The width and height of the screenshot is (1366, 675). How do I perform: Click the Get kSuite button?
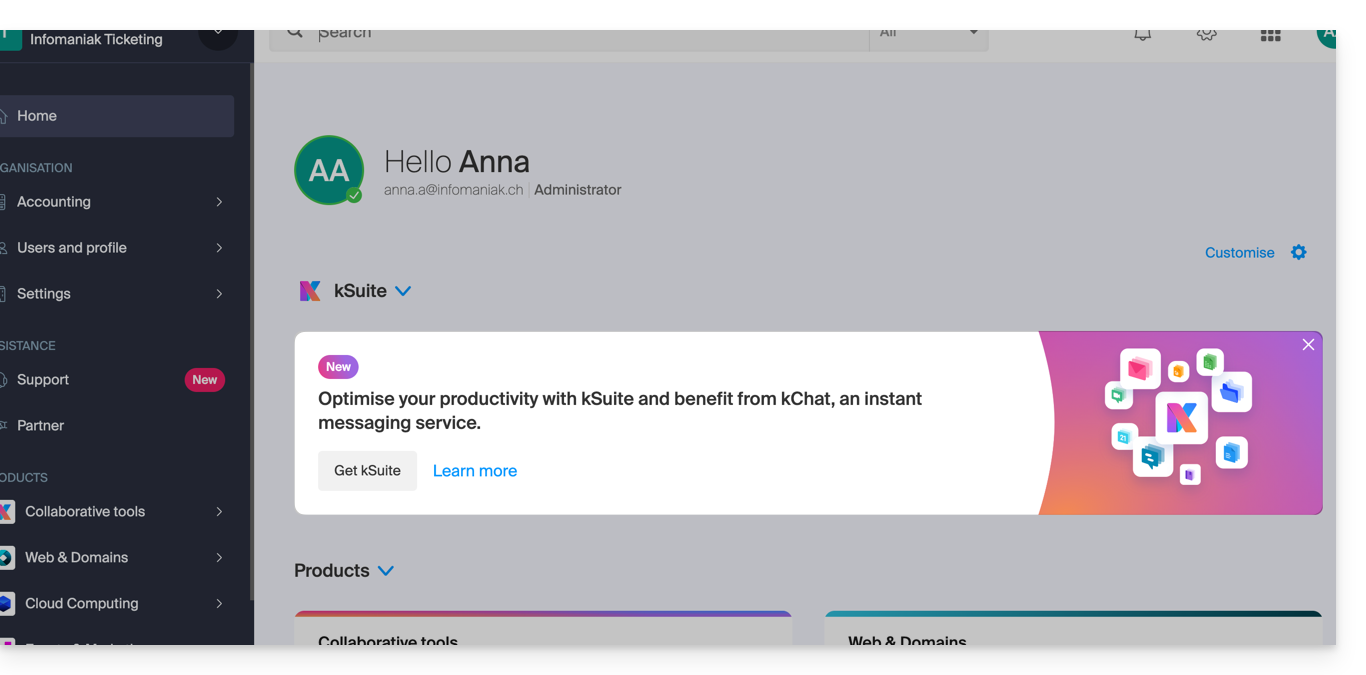click(x=367, y=471)
